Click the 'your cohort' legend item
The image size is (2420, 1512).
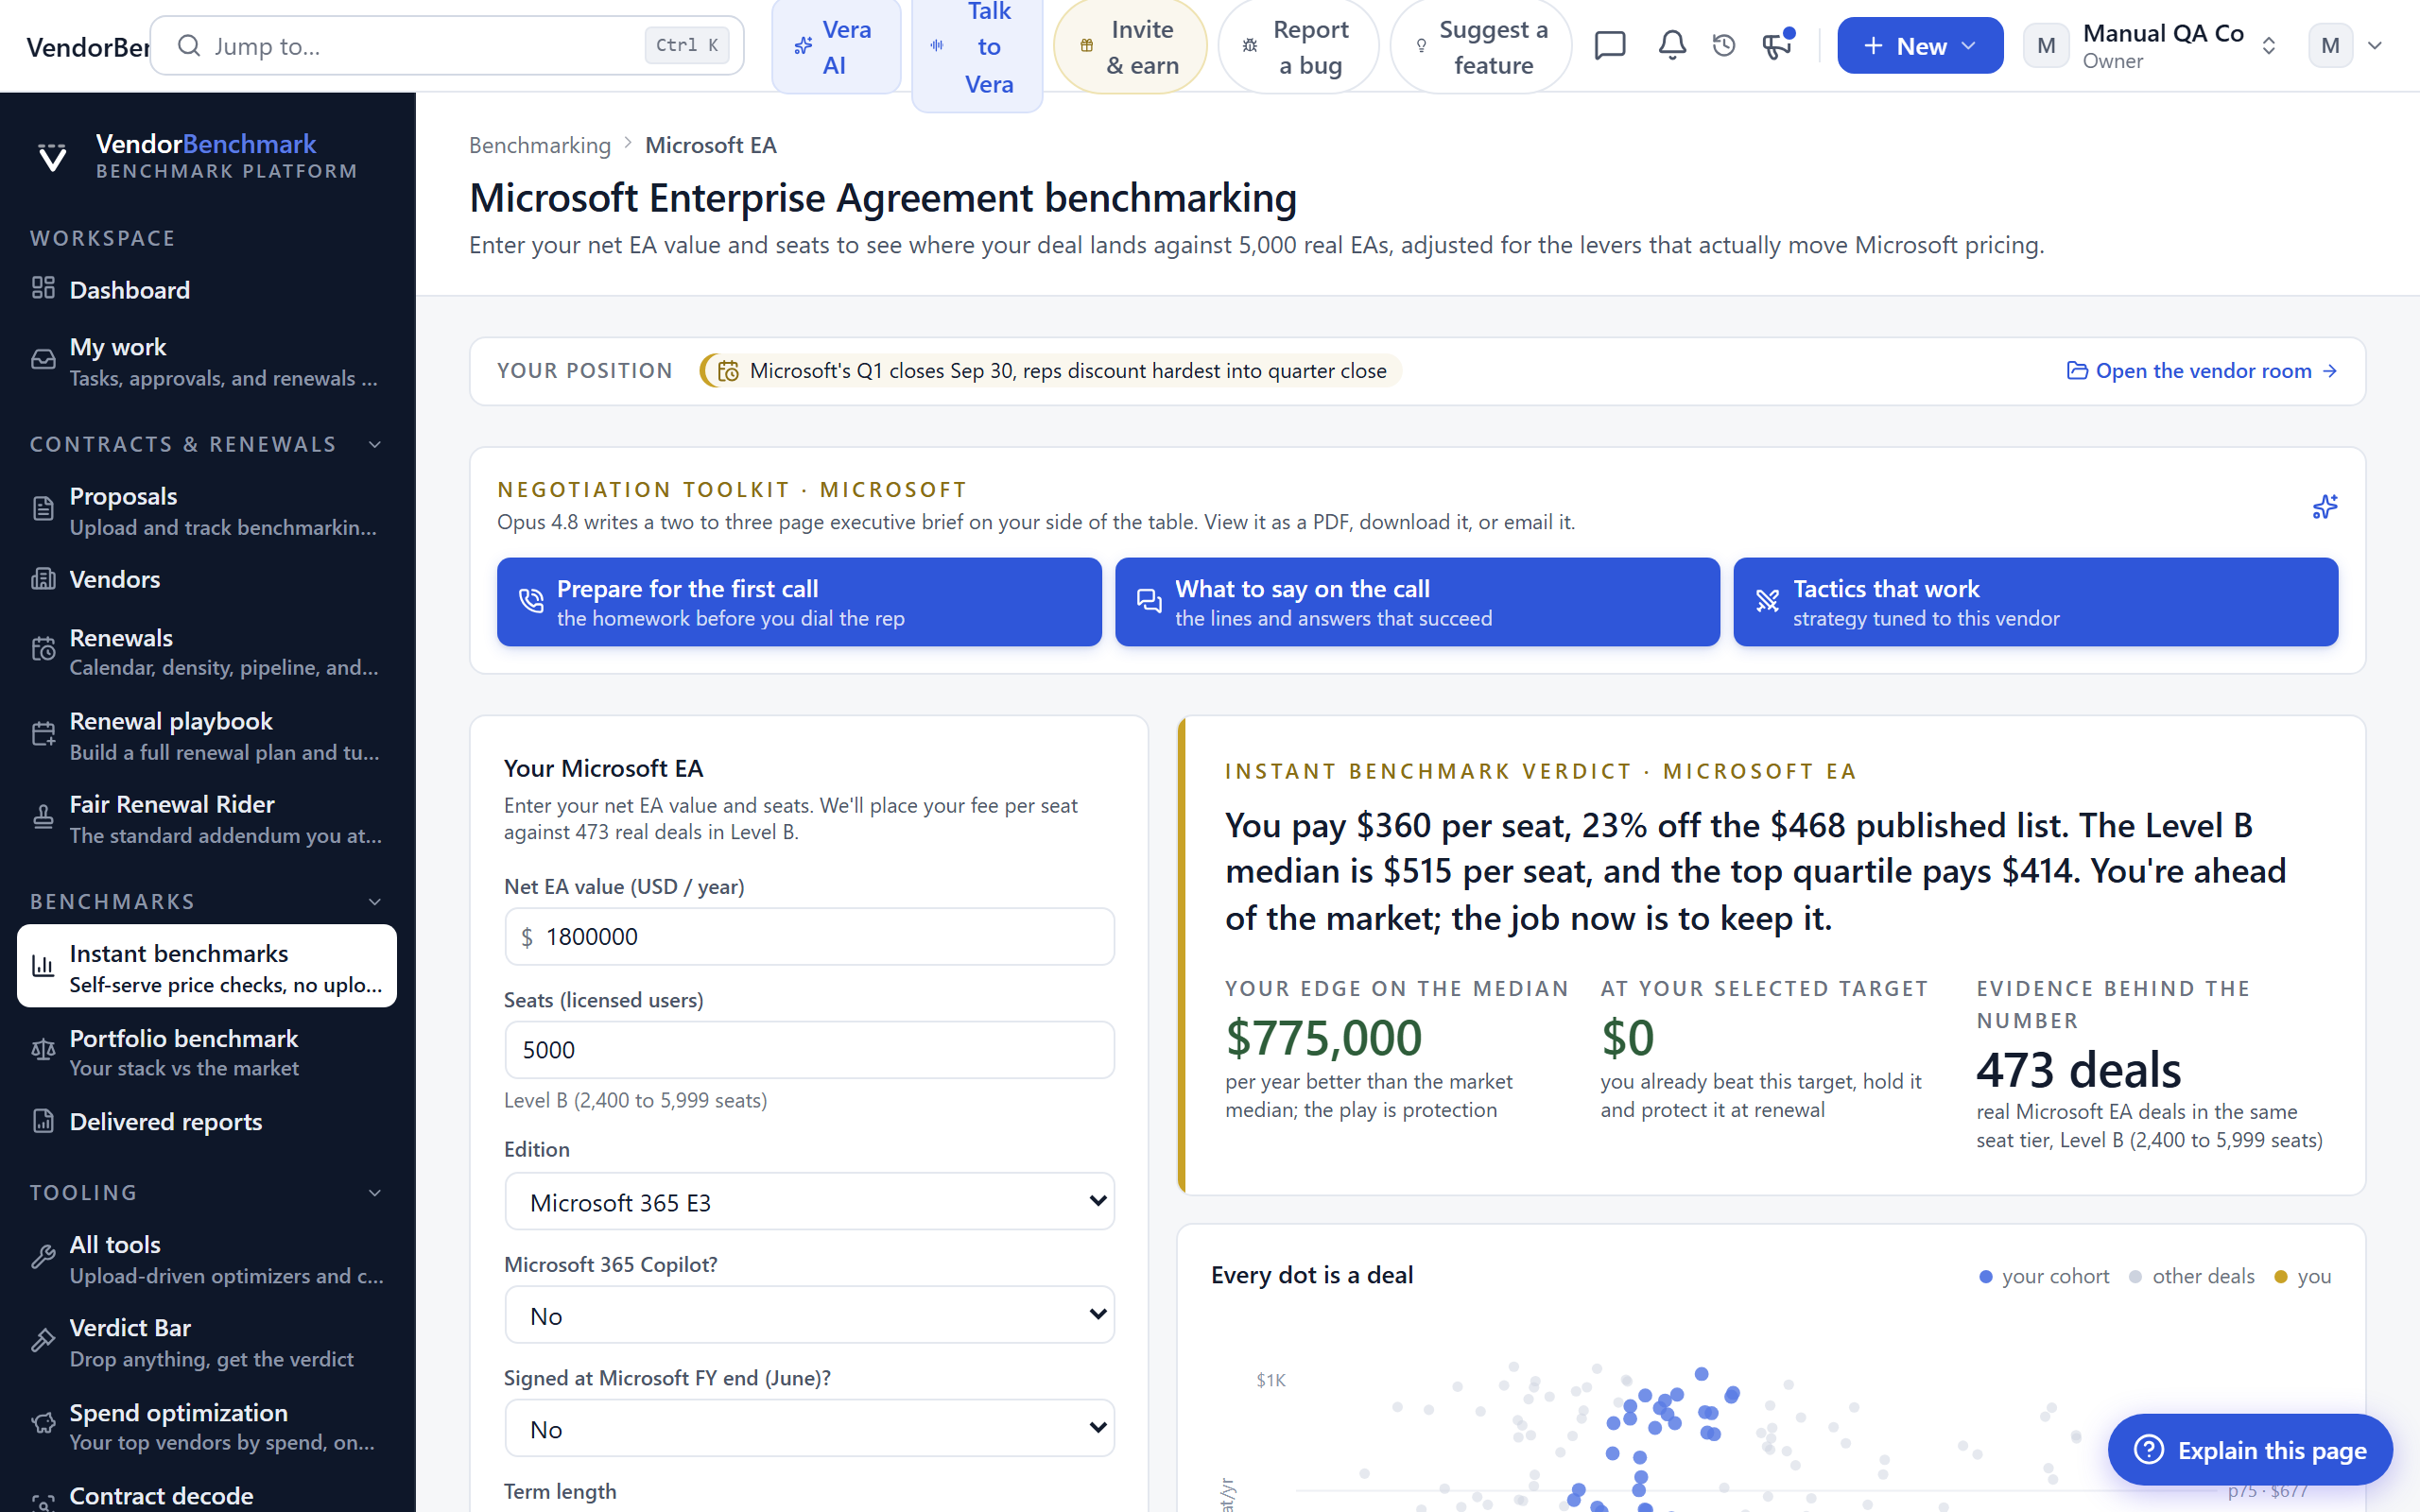(x=2044, y=1276)
